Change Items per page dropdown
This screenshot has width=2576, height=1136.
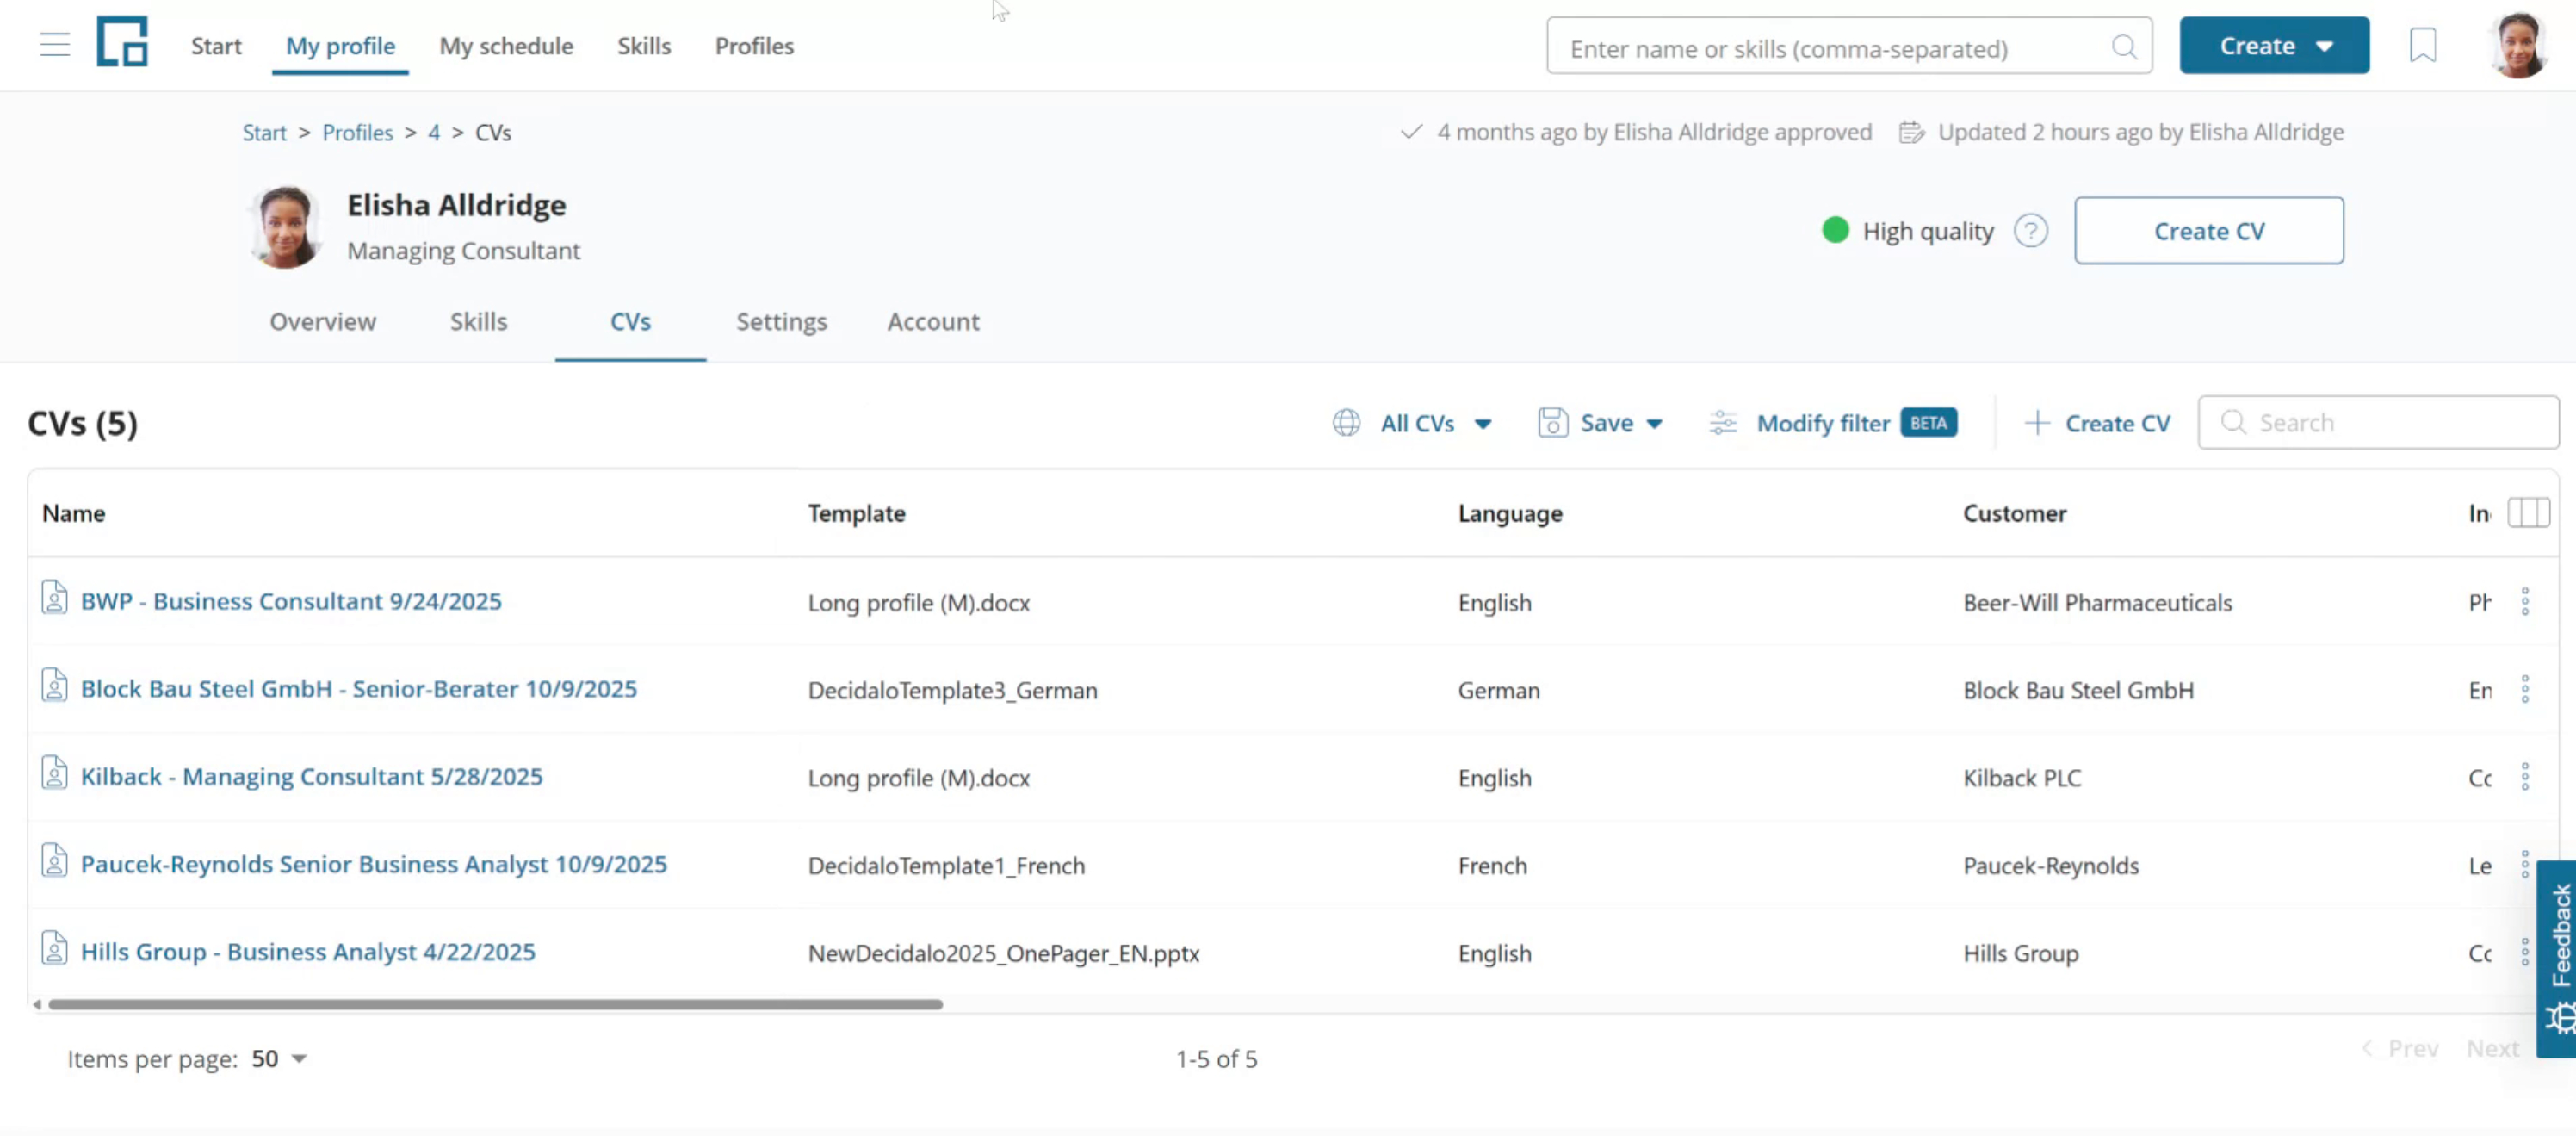278,1059
